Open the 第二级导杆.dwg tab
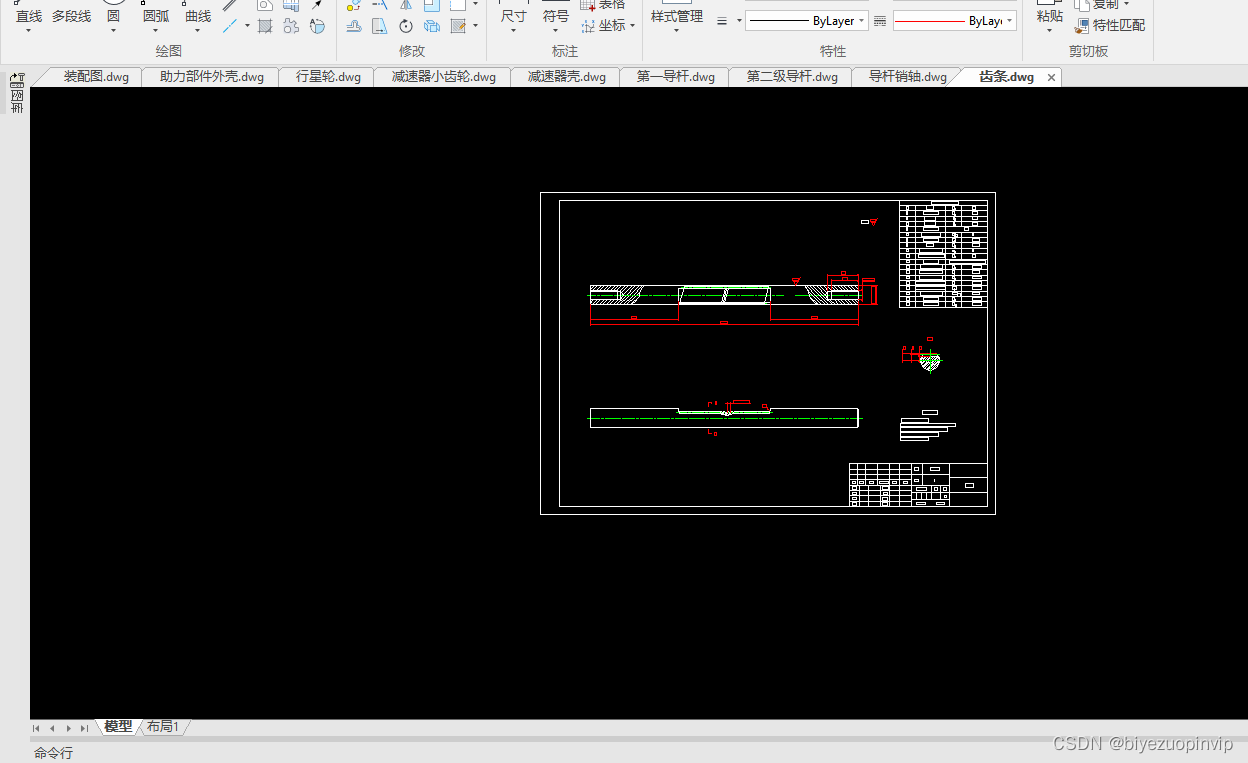This screenshot has width=1248, height=763. [792, 77]
